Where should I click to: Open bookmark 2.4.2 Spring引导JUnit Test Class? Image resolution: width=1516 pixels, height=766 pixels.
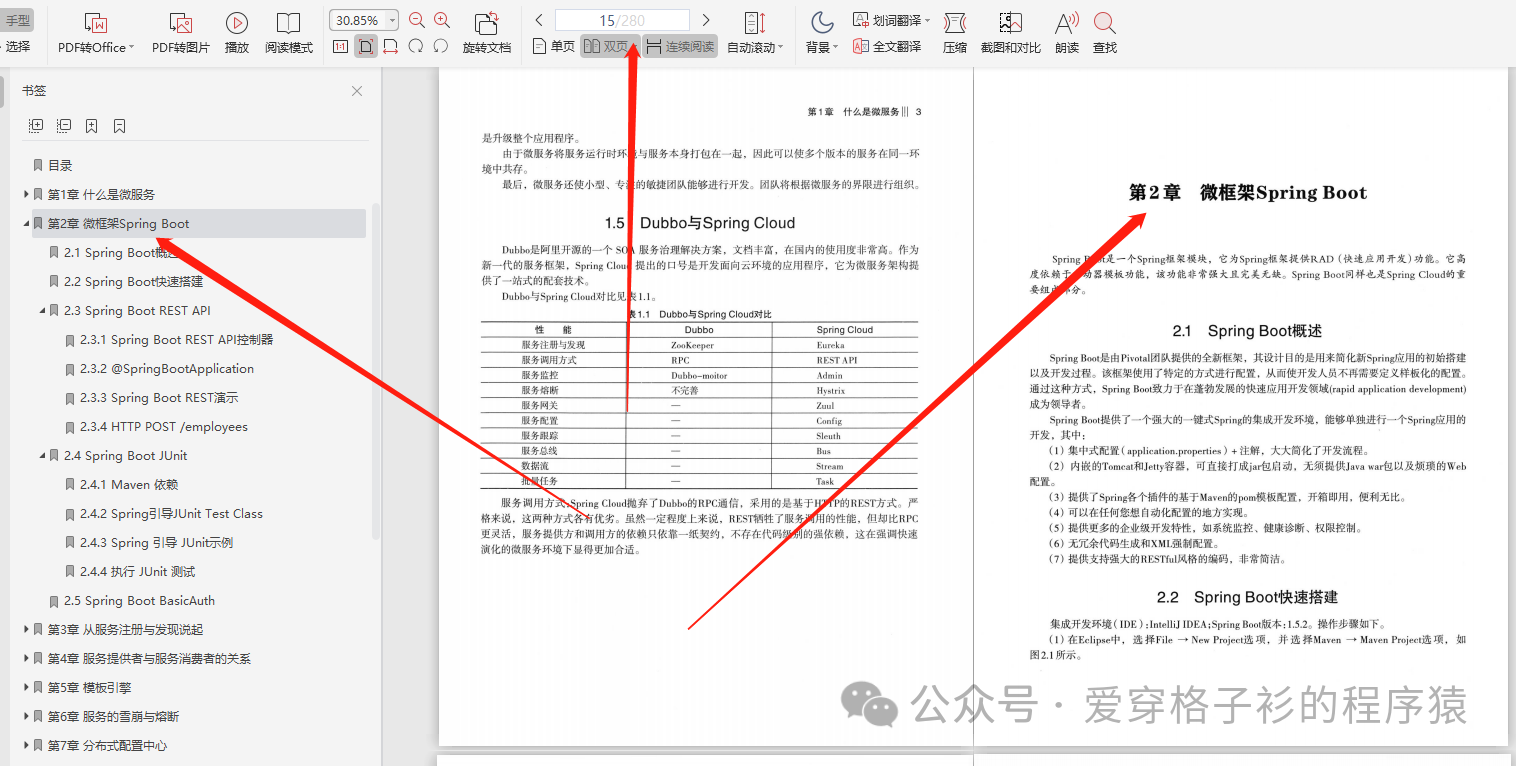[171, 514]
